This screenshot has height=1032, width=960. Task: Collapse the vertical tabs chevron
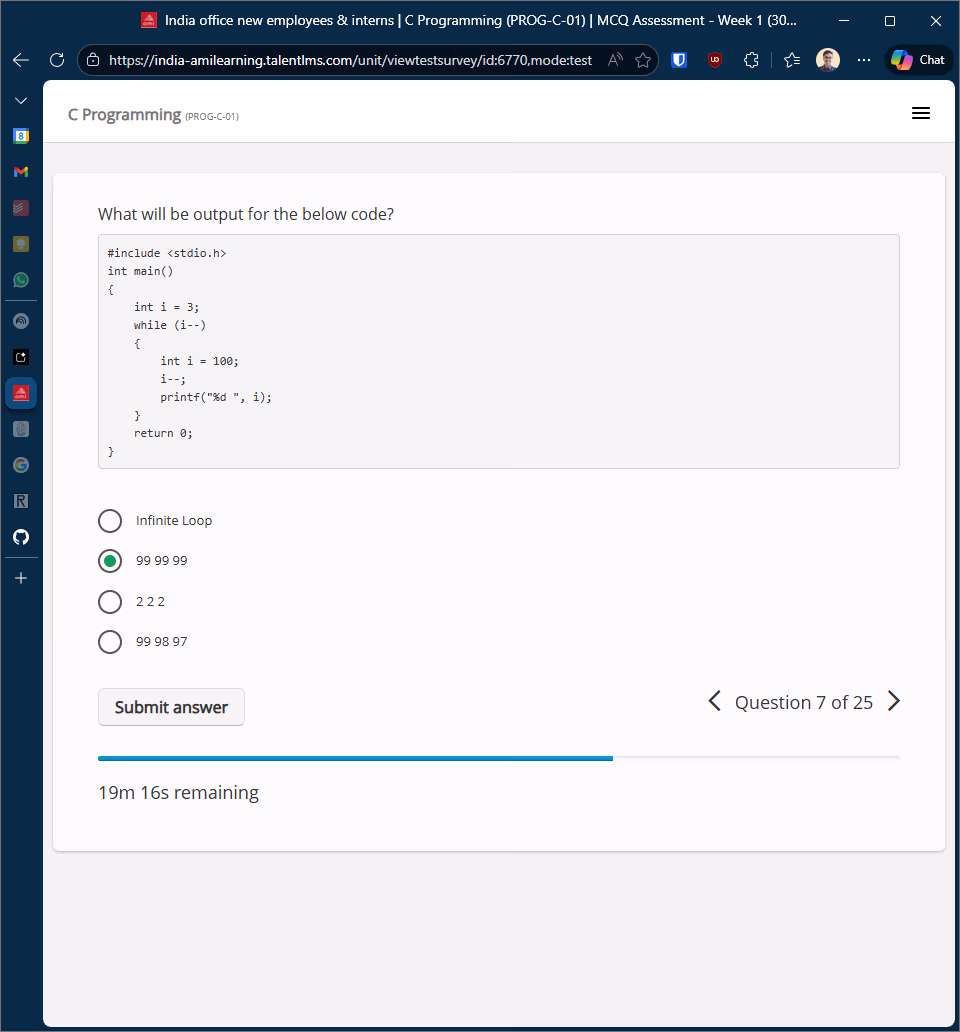pos(21,101)
